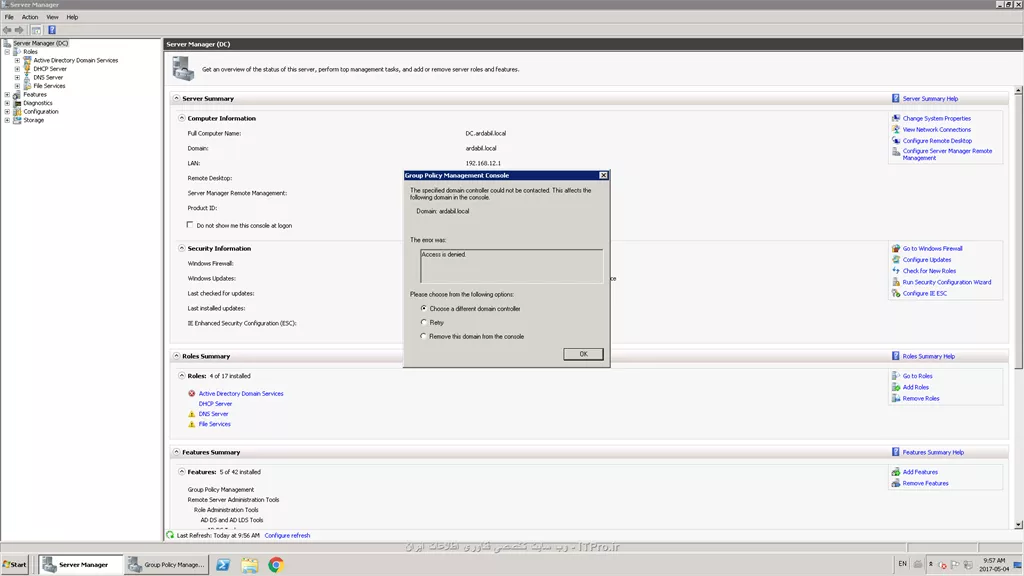Click the Add Roles icon
The image size is (1024, 576).
[896, 387]
